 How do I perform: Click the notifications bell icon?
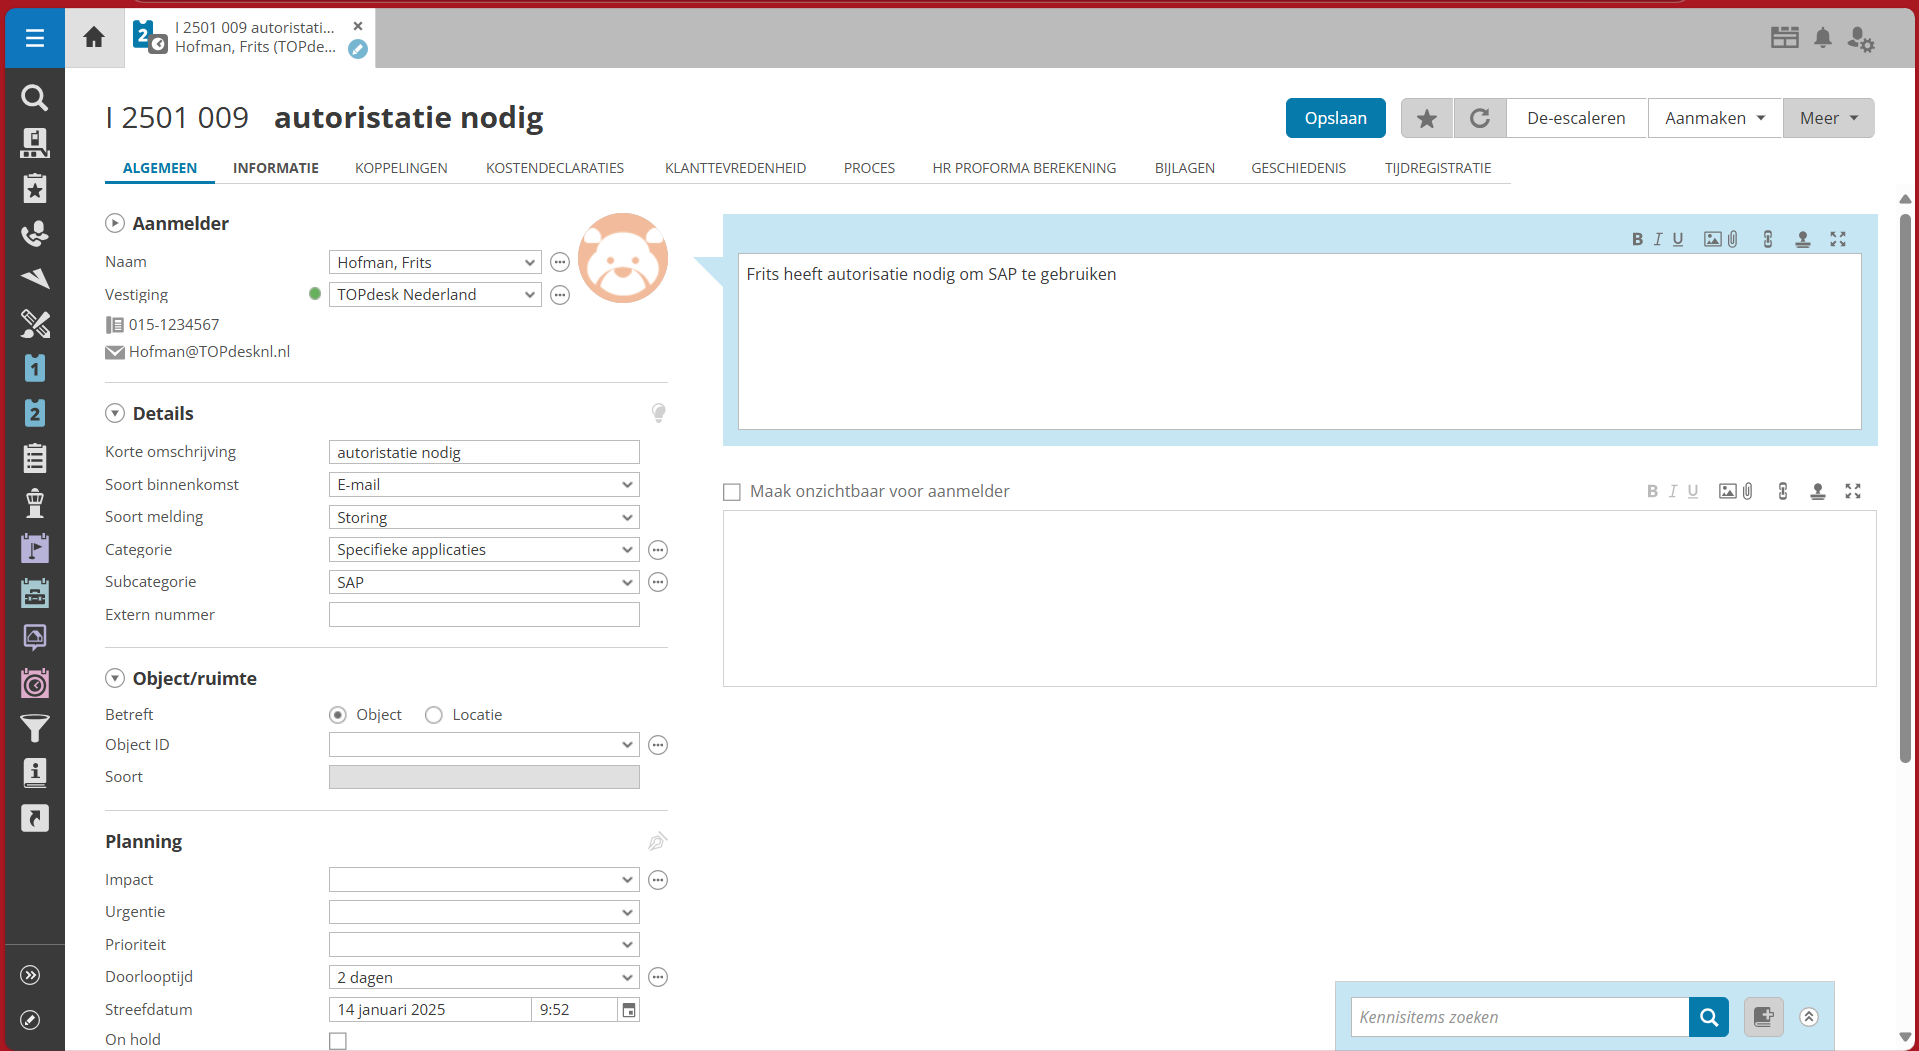tap(1823, 38)
